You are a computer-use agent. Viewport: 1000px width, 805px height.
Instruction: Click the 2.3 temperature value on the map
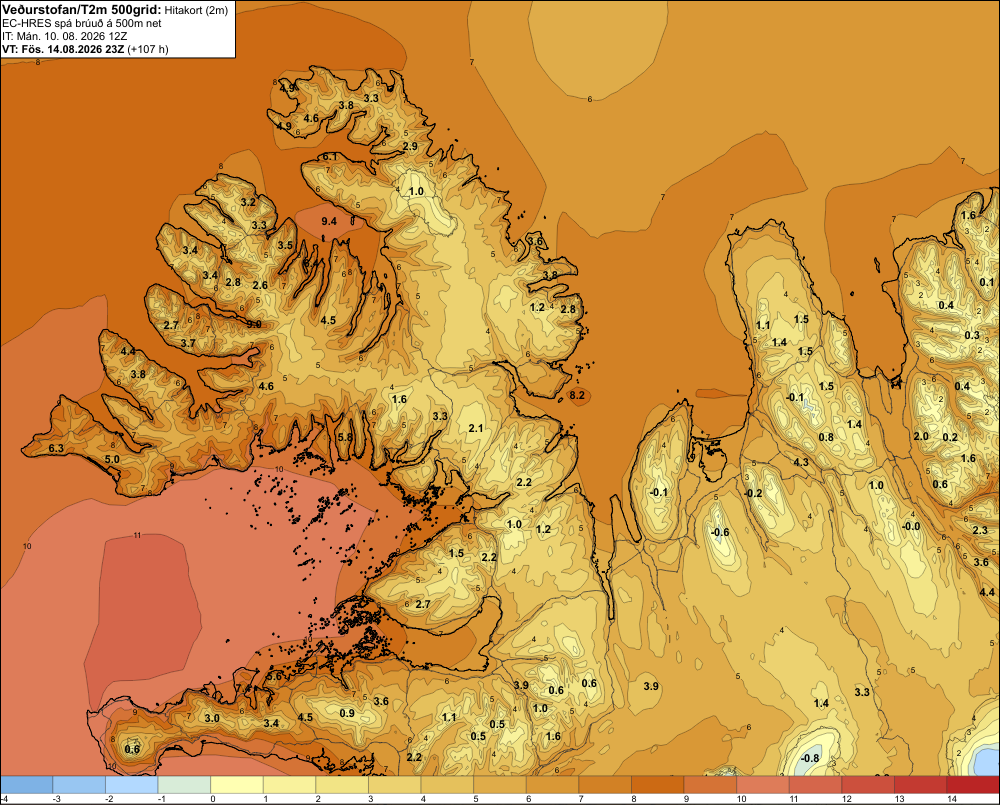click(980, 530)
